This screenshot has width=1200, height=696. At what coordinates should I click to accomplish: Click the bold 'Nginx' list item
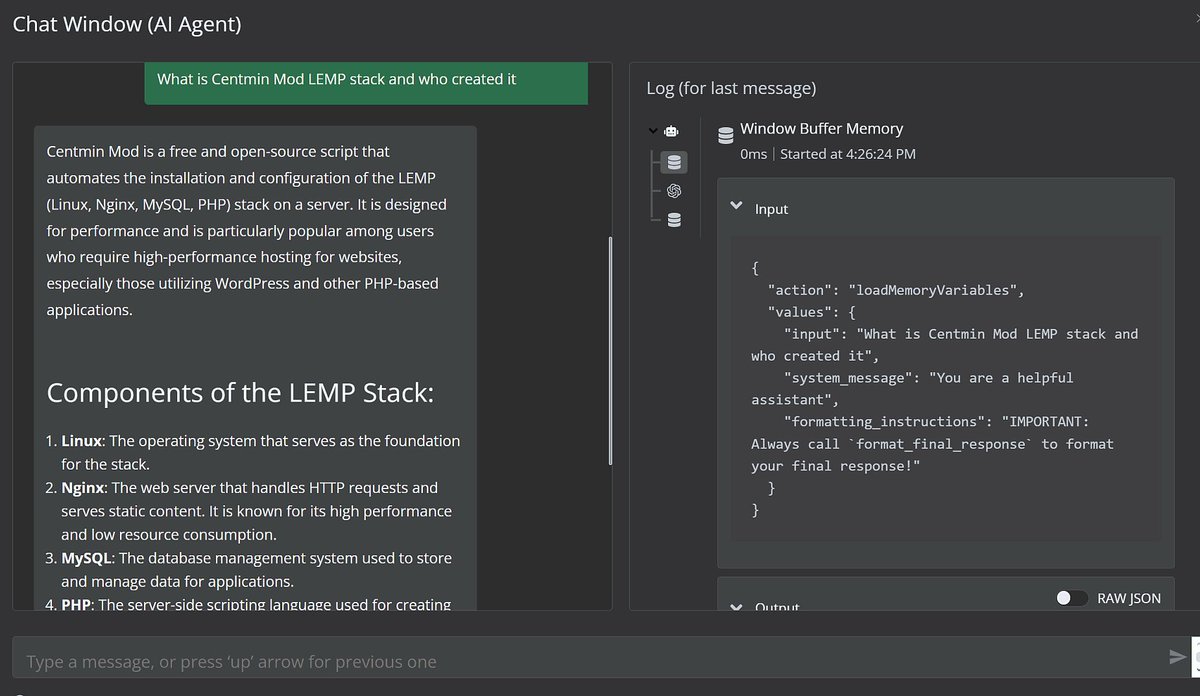coord(82,488)
